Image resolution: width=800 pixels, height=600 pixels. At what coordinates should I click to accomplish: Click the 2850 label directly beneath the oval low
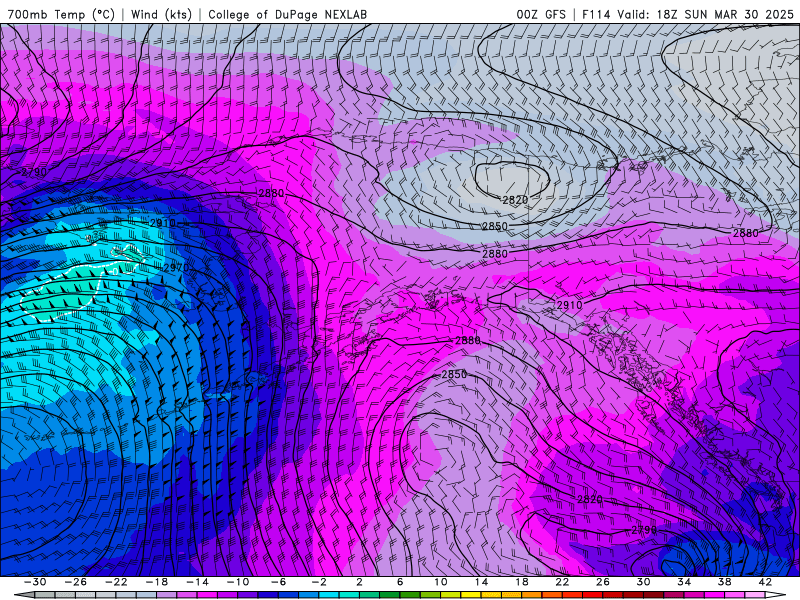click(495, 226)
